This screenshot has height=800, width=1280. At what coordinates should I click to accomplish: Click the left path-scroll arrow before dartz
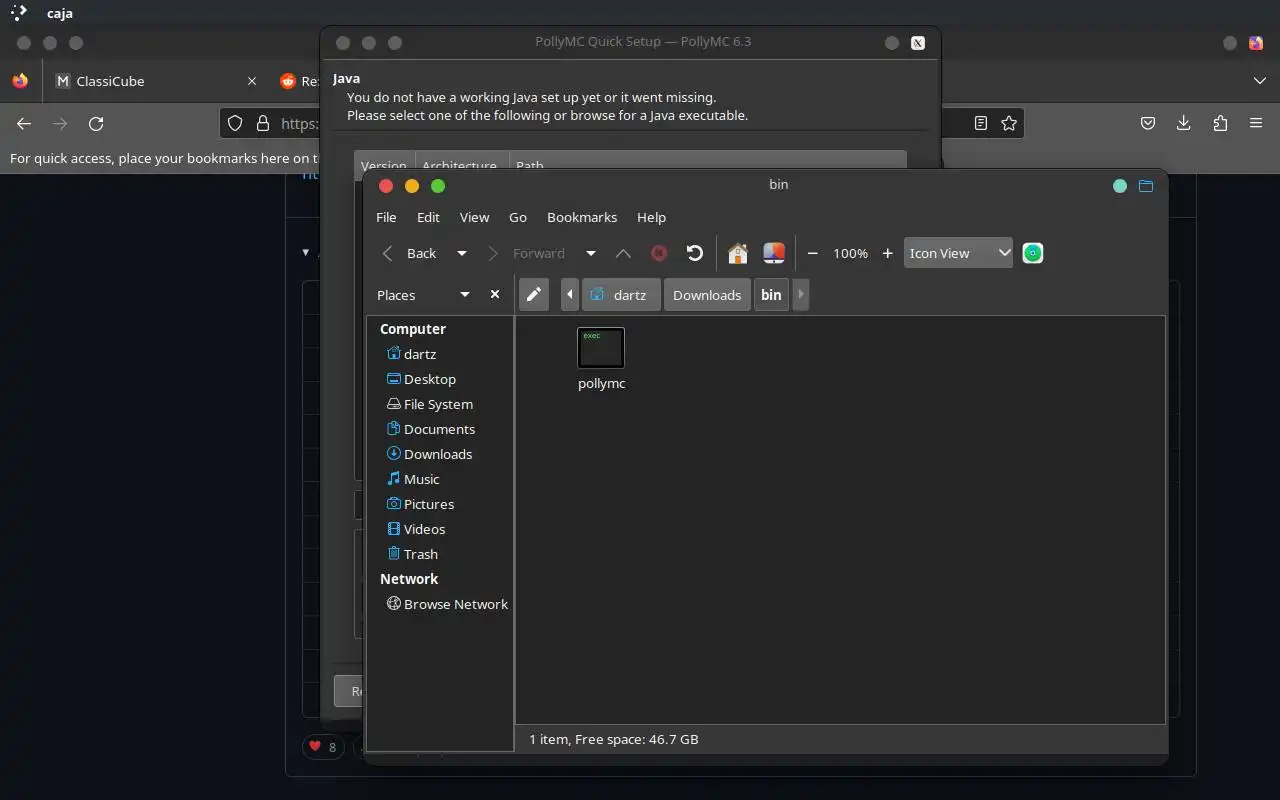click(570, 295)
